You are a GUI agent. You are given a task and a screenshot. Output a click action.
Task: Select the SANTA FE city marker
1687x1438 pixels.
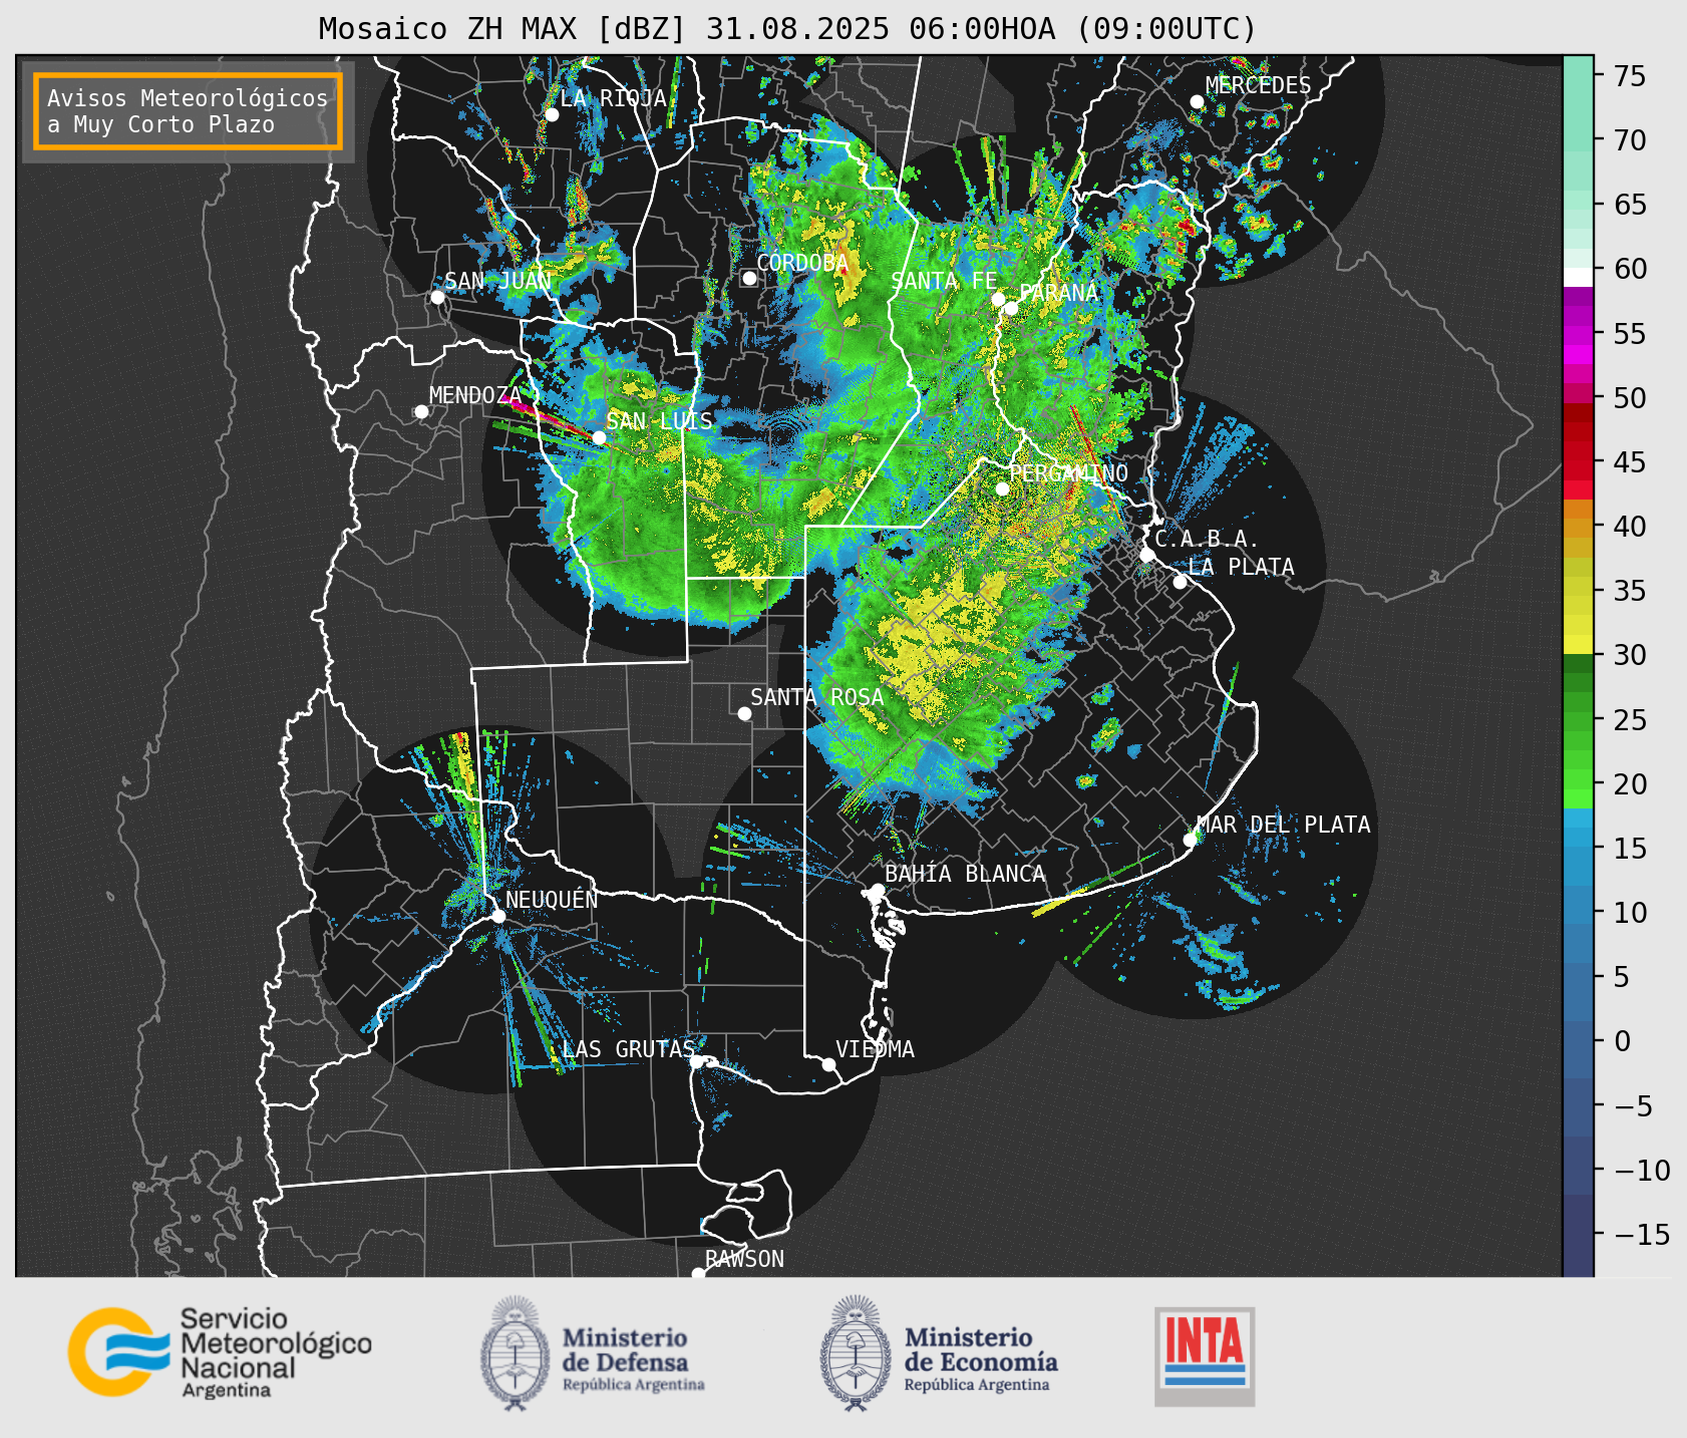coord(998,299)
